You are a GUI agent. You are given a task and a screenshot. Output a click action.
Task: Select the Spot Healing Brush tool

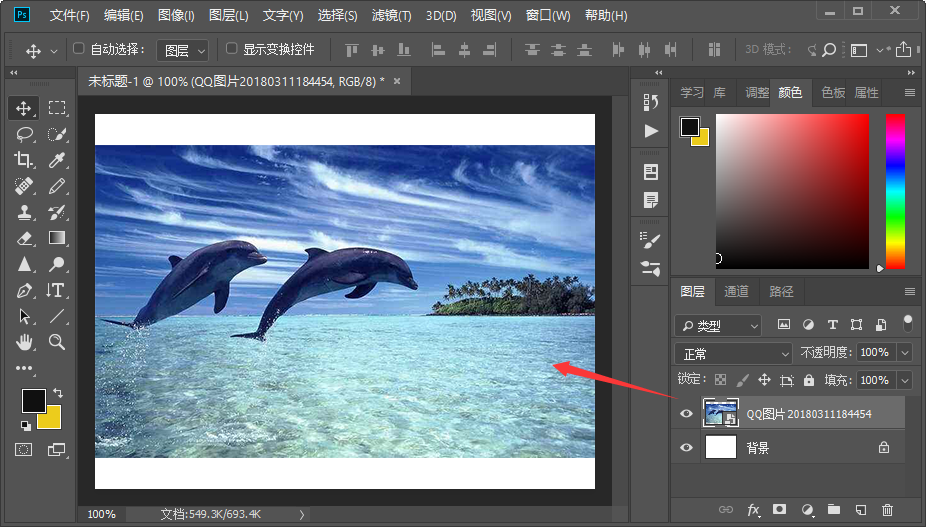(x=24, y=186)
